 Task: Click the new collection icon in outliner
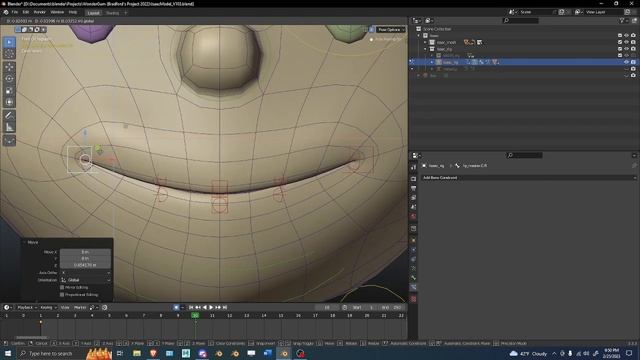(634, 20)
